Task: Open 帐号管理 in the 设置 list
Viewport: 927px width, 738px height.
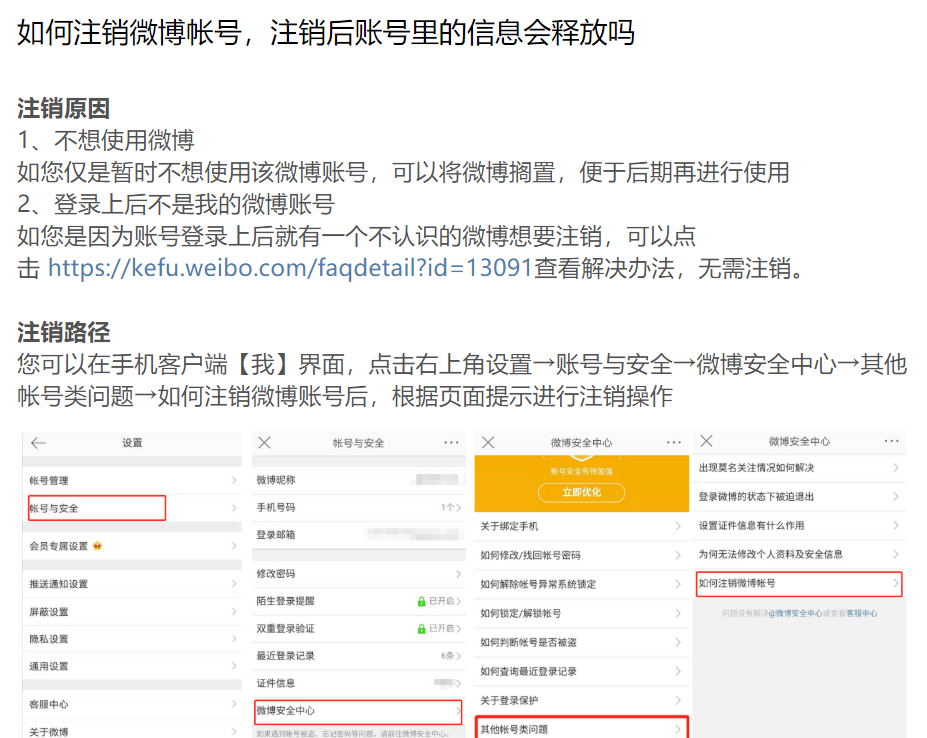Action: (132, 480)
